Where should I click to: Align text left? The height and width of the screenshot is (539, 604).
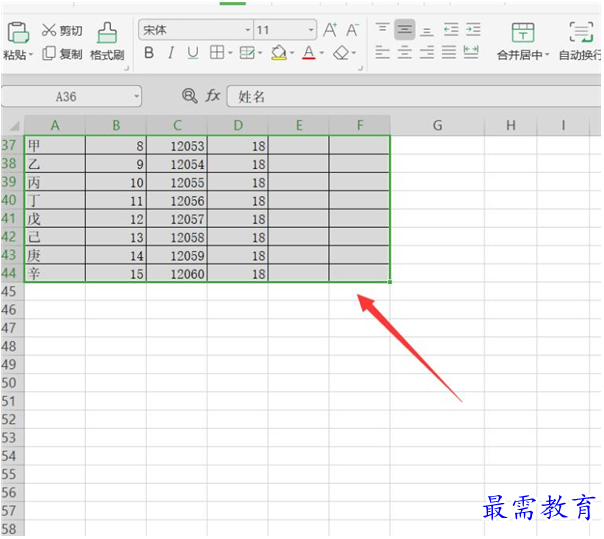383,52
